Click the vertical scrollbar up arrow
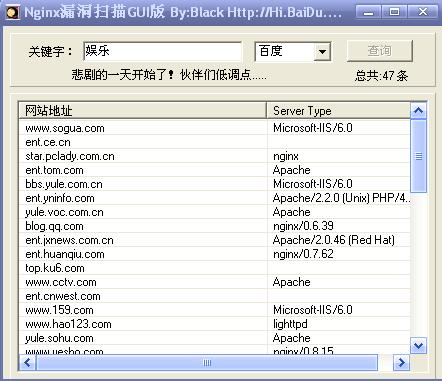 [418, 111]
